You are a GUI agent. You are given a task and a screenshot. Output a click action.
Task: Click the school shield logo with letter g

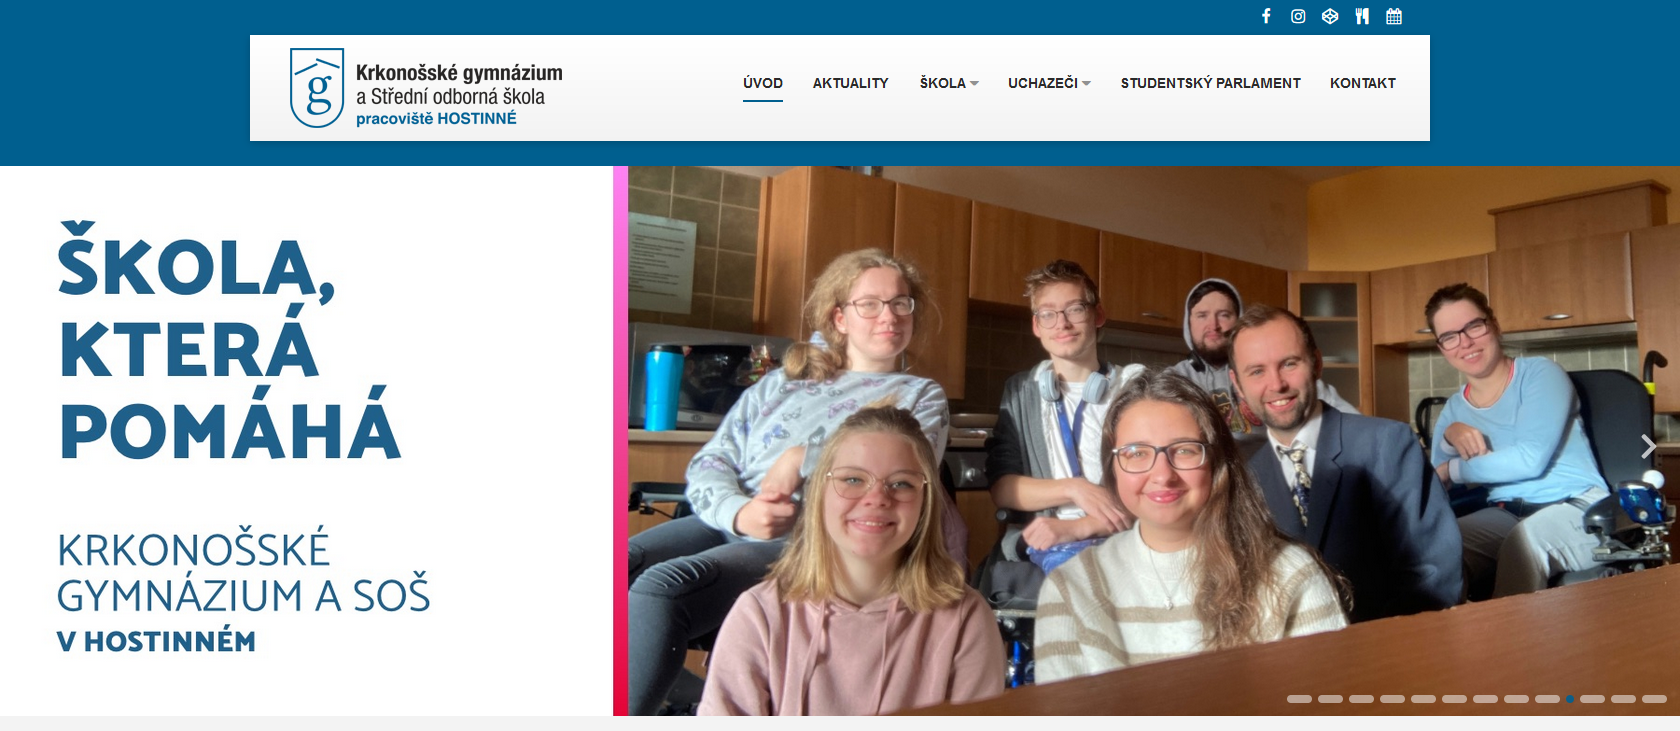(317, 88)
